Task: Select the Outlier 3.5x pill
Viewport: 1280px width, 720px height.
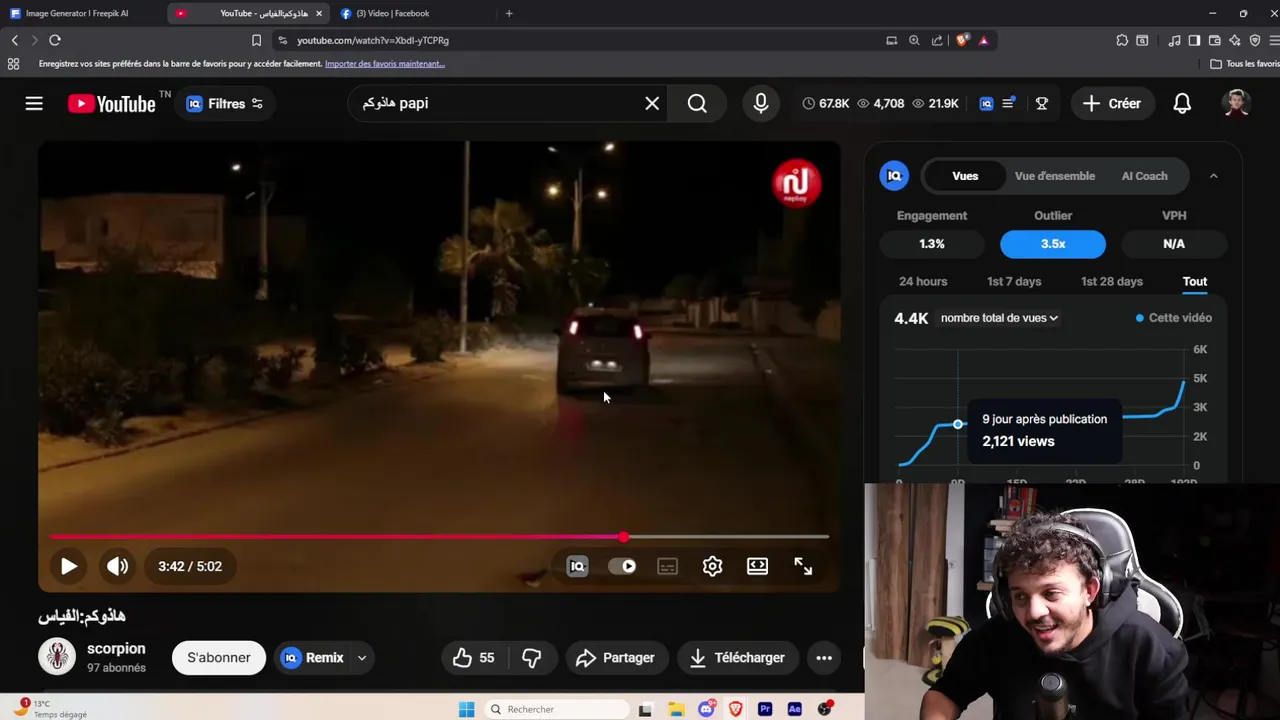Action: 1053,243
